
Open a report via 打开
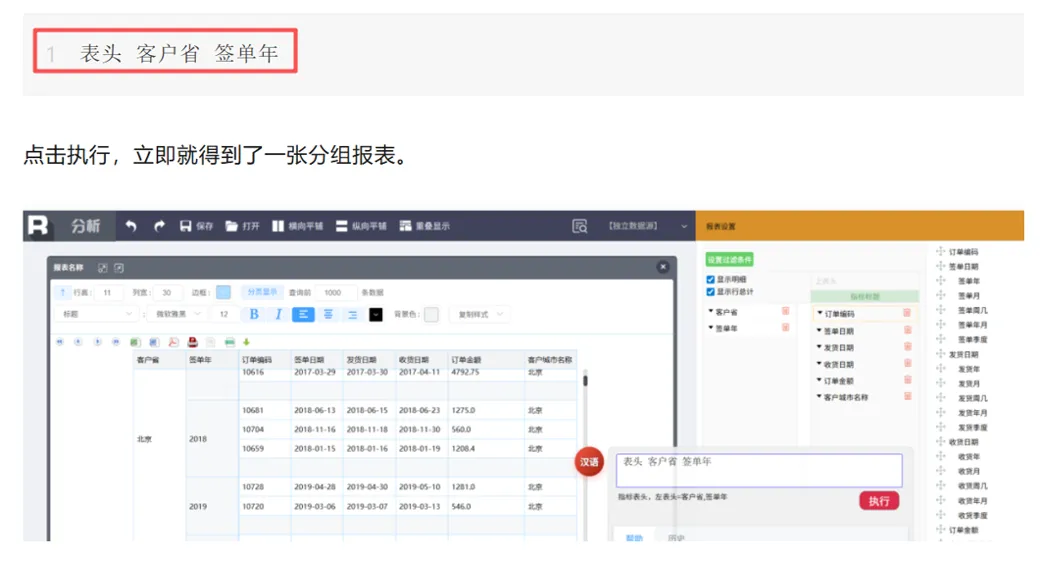point(242,226)
